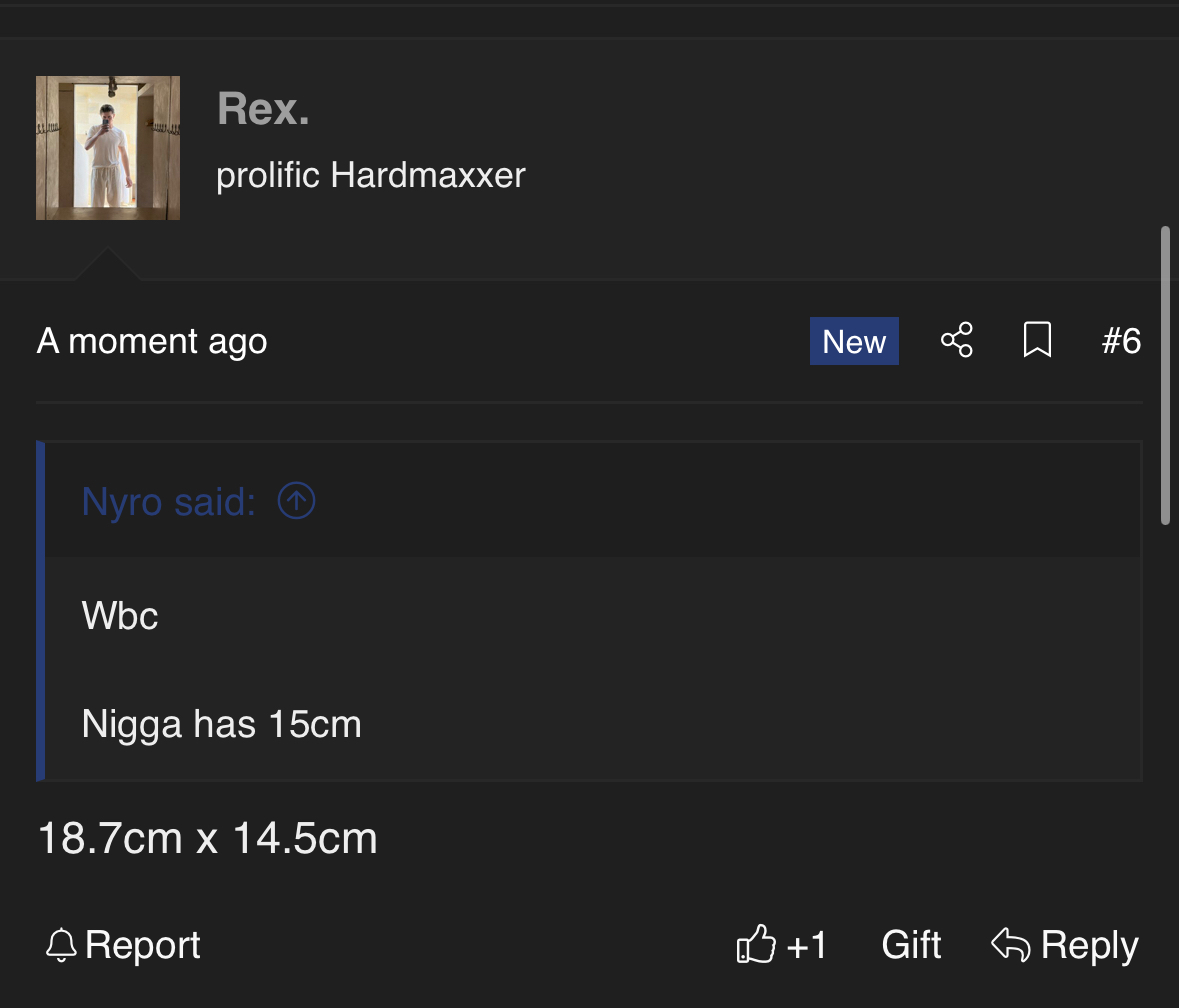This screenshot has height=1008, width=1179.
Task: Click the Report text label
Action: click(142, 945)
